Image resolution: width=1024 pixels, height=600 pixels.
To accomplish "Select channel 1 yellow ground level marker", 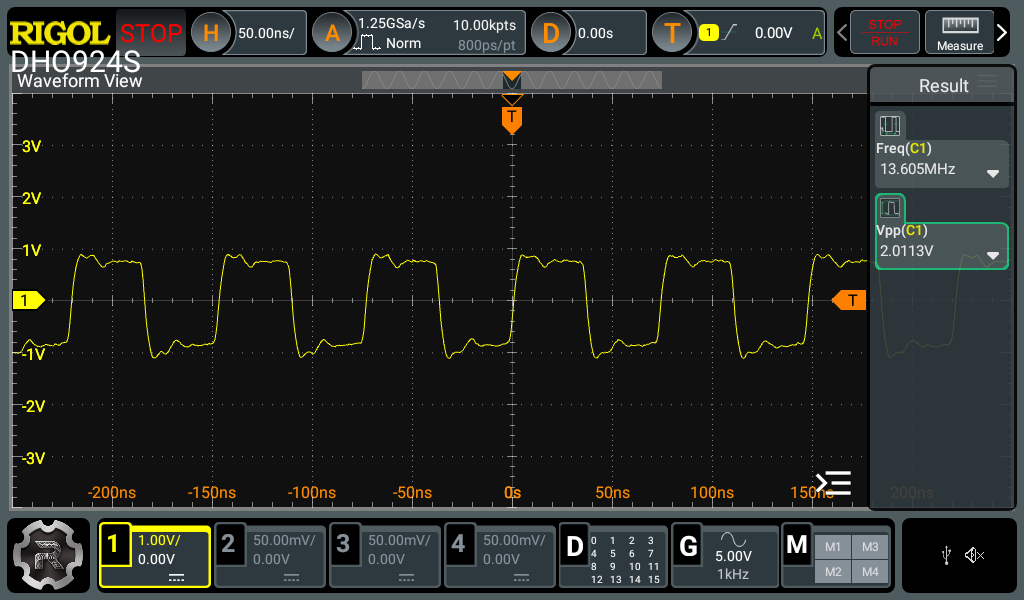I will coord(29,300).
